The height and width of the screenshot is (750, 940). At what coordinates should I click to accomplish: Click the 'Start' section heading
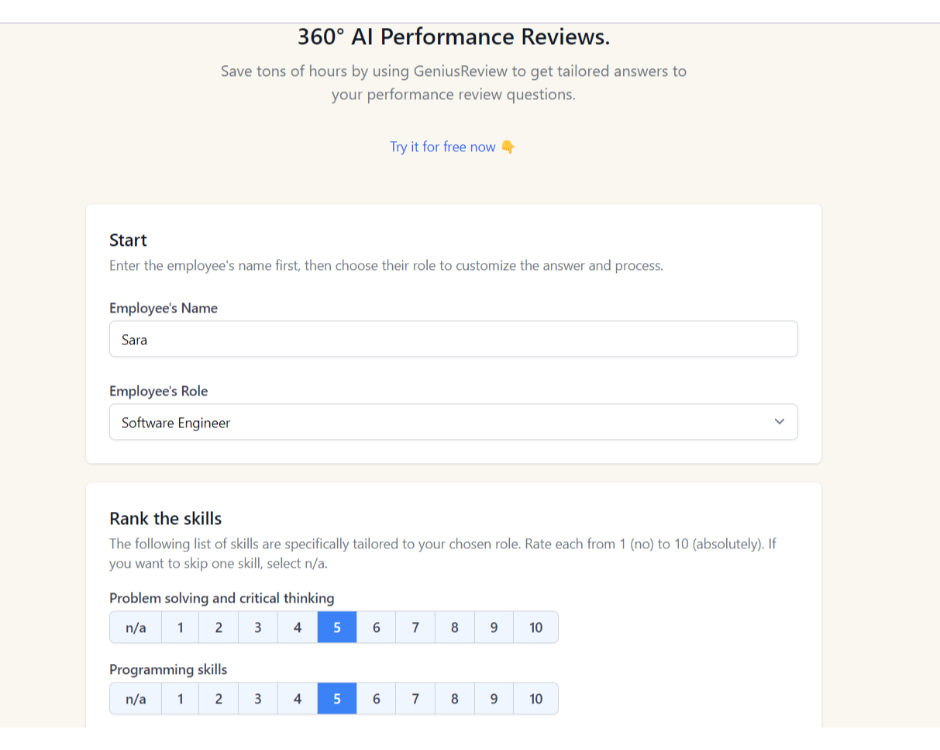128,240
